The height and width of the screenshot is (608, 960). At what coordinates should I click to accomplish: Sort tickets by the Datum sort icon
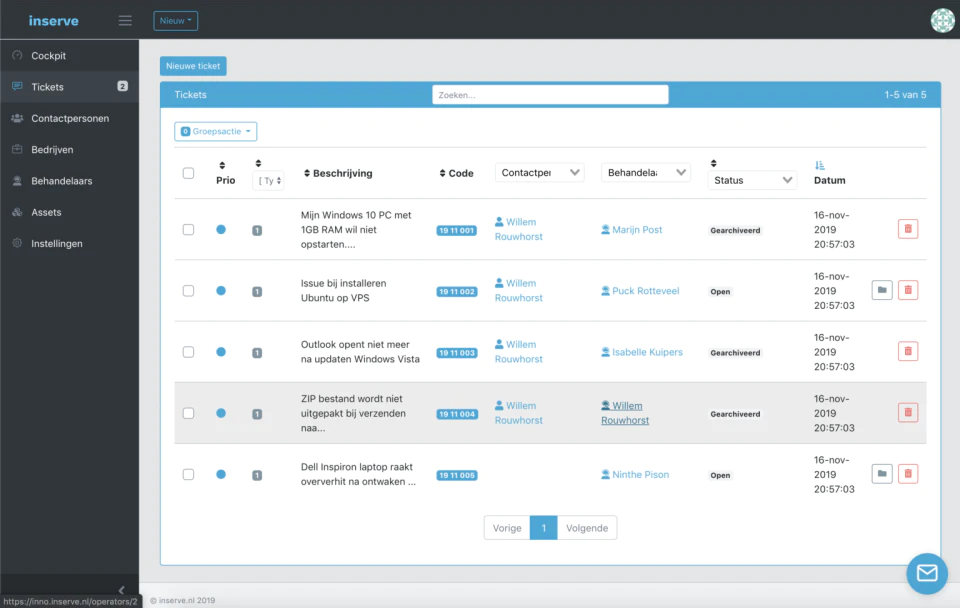tap(820, 165)
